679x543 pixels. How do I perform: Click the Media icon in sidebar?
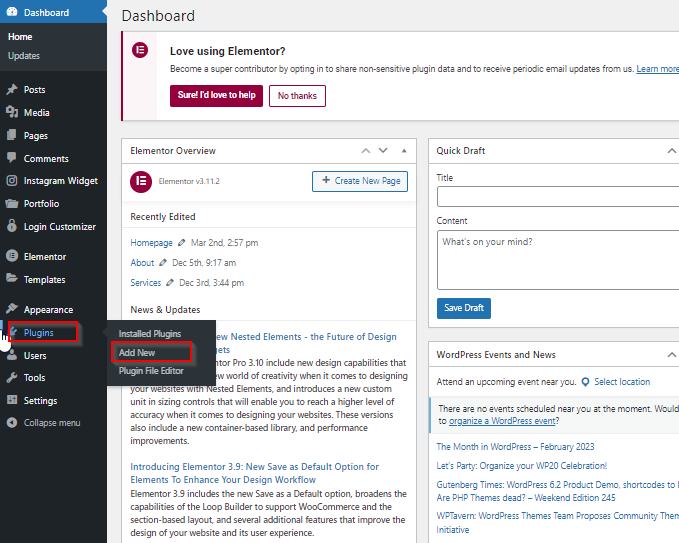pyautogui.click(x=12, y=113)
